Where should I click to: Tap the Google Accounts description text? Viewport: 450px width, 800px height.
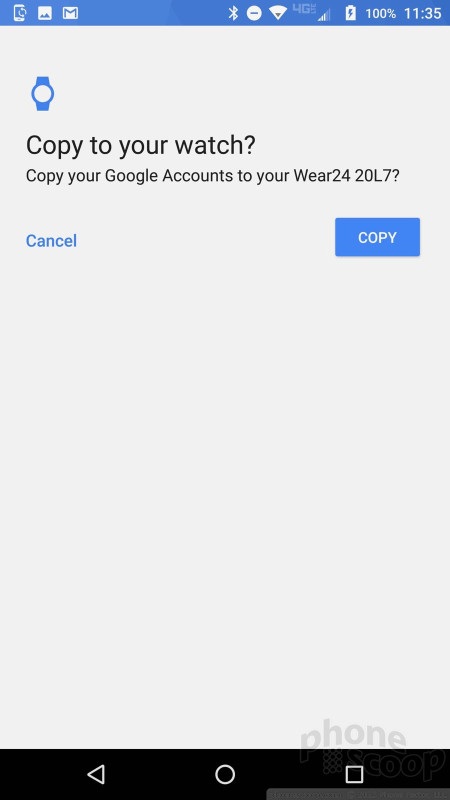213,176
